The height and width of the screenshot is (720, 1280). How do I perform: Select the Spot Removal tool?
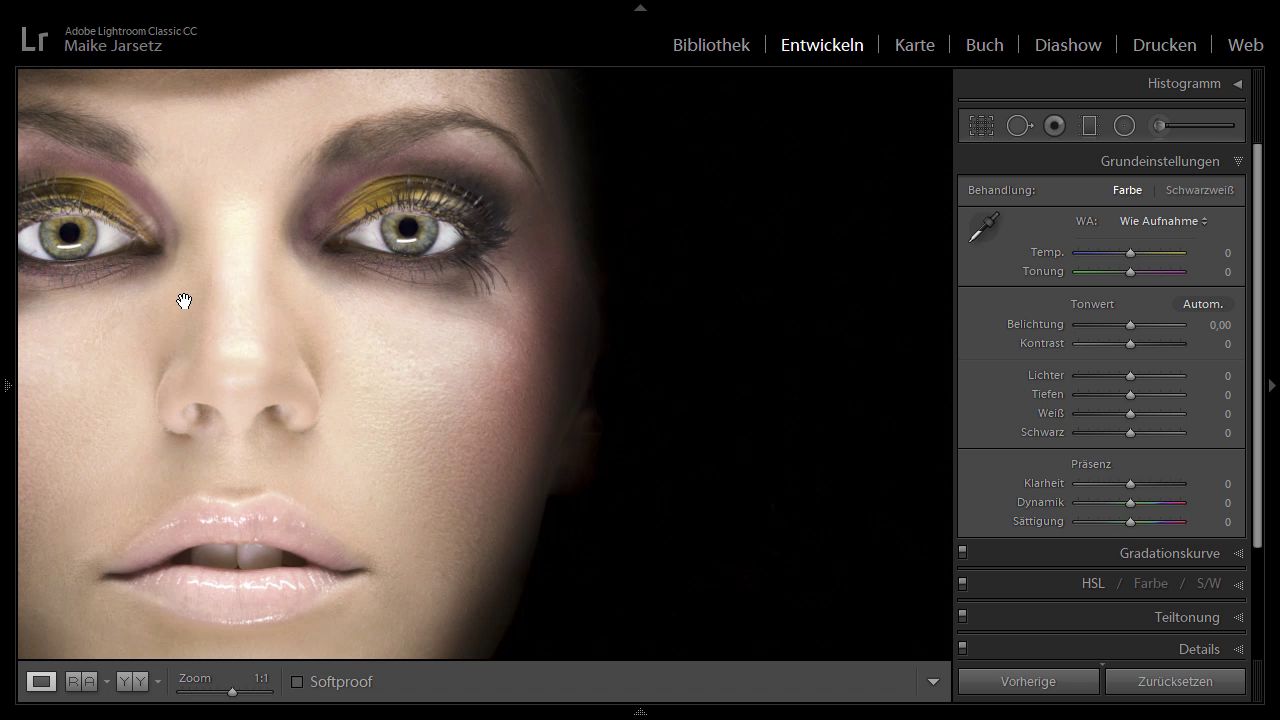[x=1019, y=125]
